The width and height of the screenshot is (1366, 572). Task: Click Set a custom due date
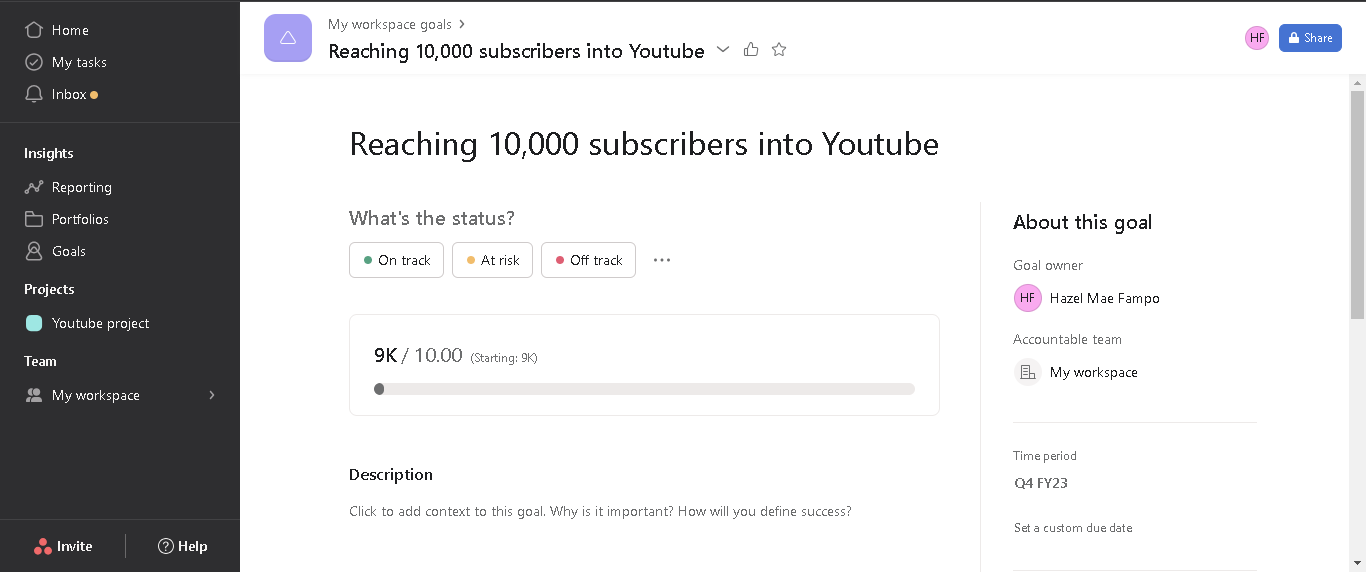tap(1073, 527)
